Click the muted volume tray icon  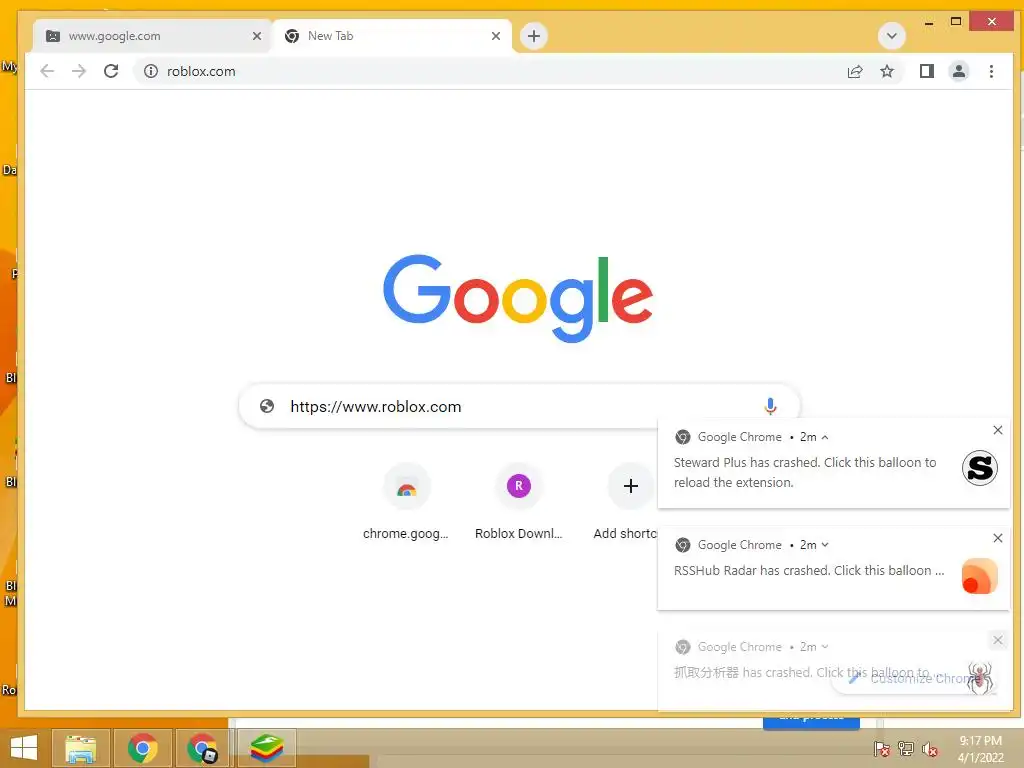tap(930, 749)
